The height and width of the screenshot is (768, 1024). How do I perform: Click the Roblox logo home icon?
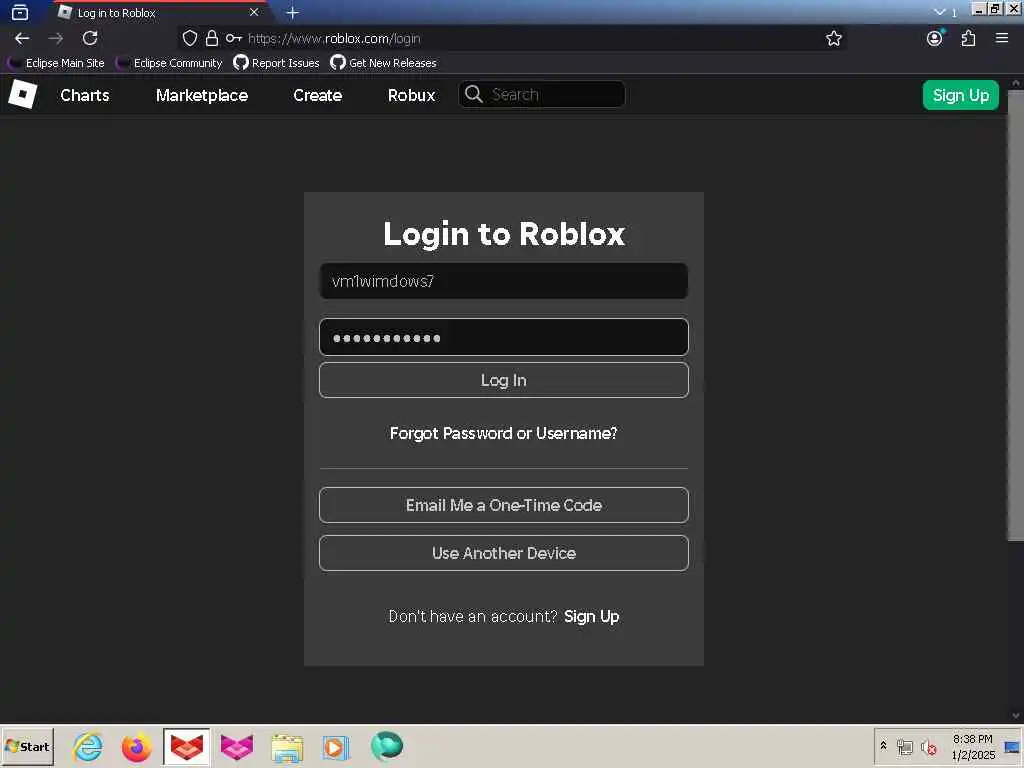coord(23,95)
